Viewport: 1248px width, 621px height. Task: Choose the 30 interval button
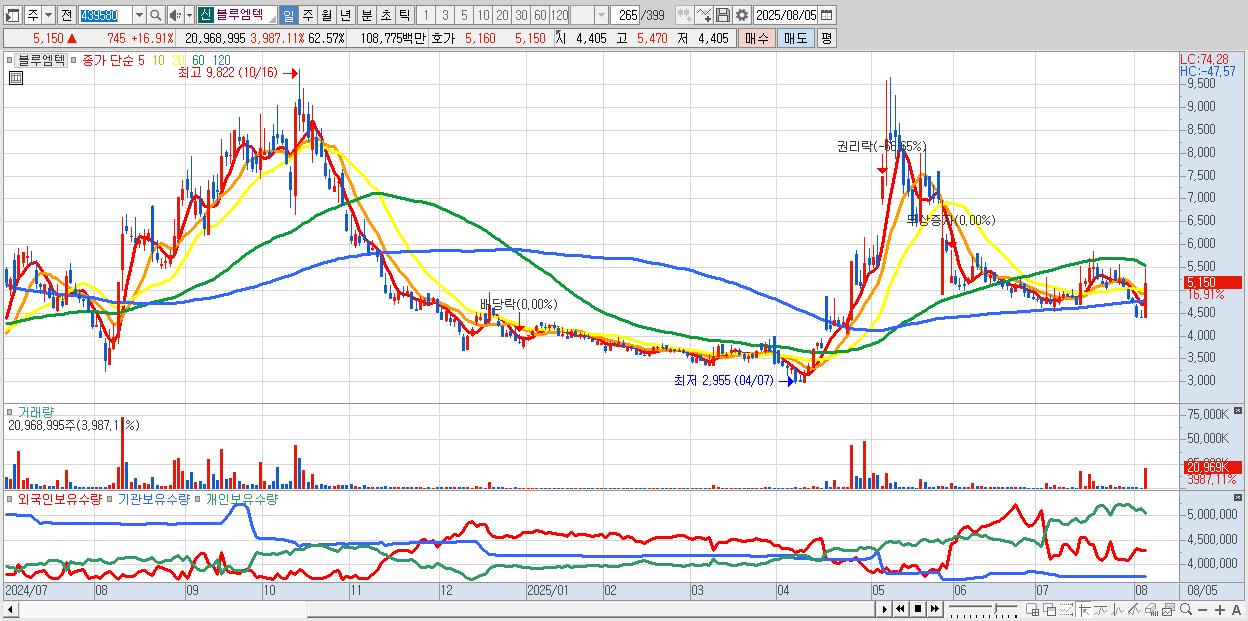click(521, 15)
